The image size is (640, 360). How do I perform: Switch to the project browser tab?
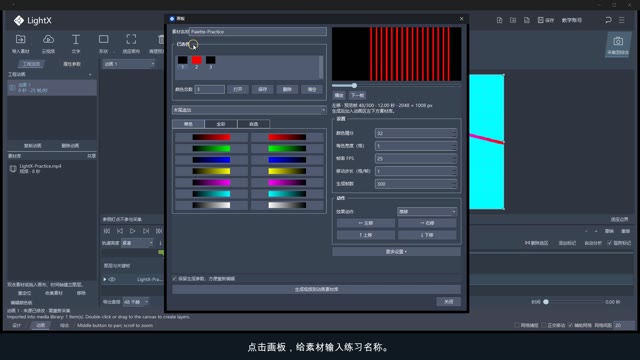[x=31, y=64]
